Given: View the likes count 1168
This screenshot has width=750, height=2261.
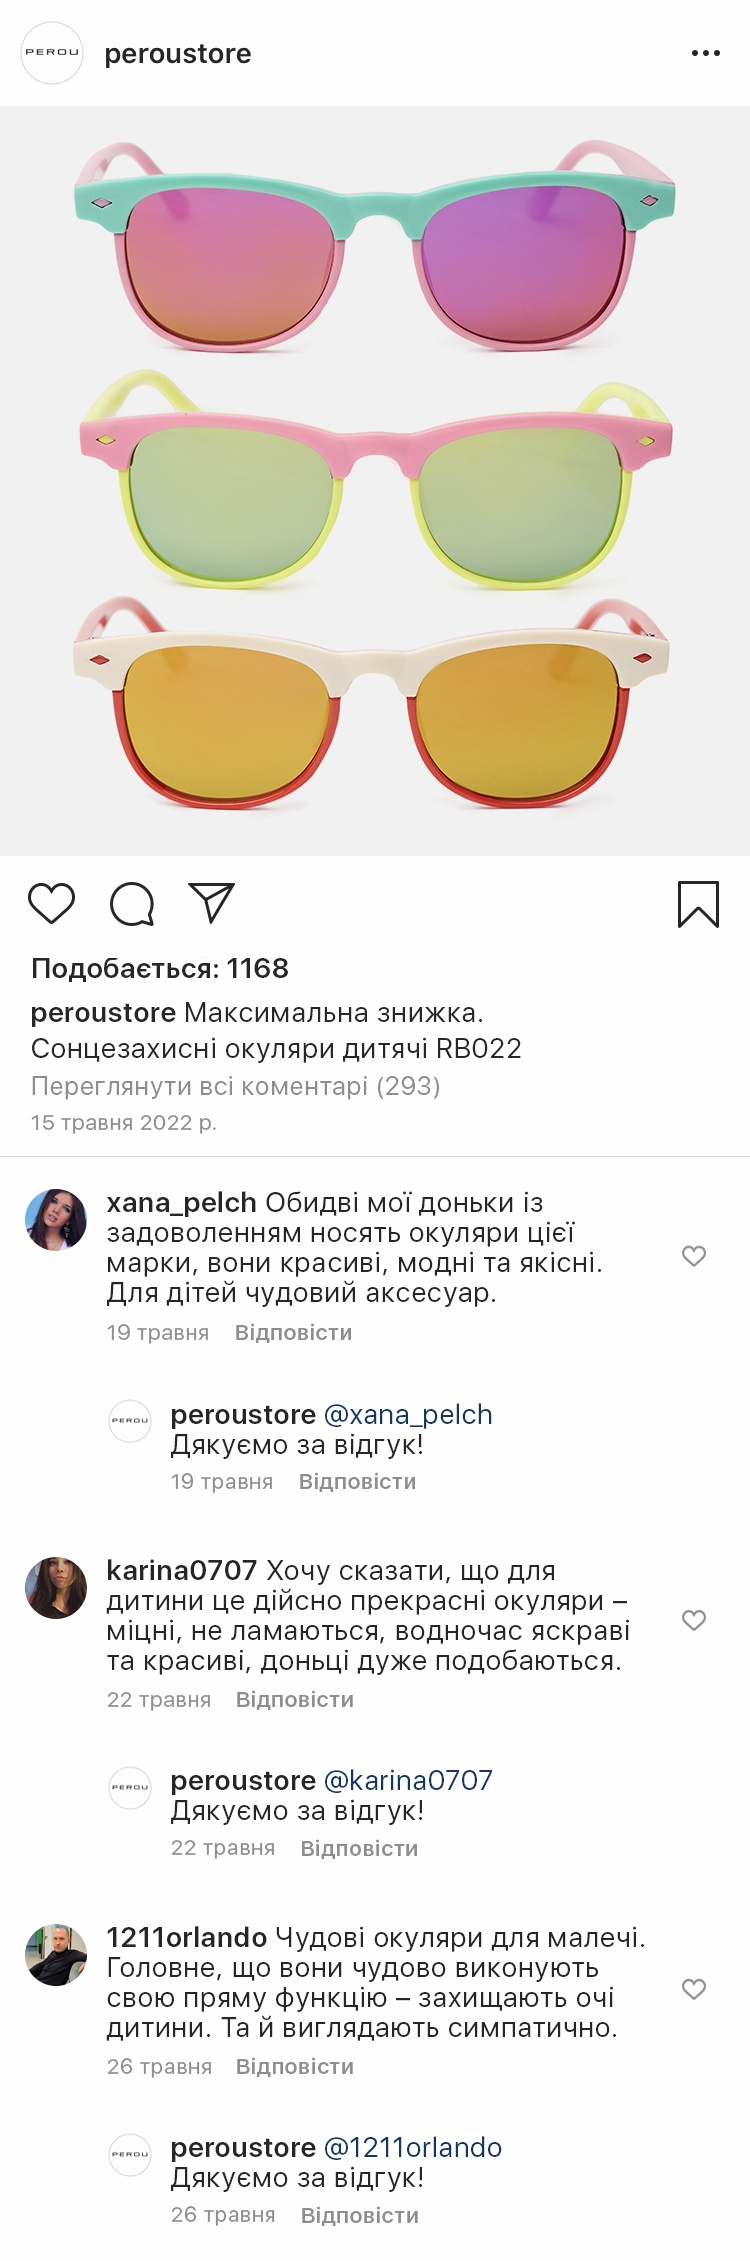Looking at the screenshot, I should click(160, 968).
